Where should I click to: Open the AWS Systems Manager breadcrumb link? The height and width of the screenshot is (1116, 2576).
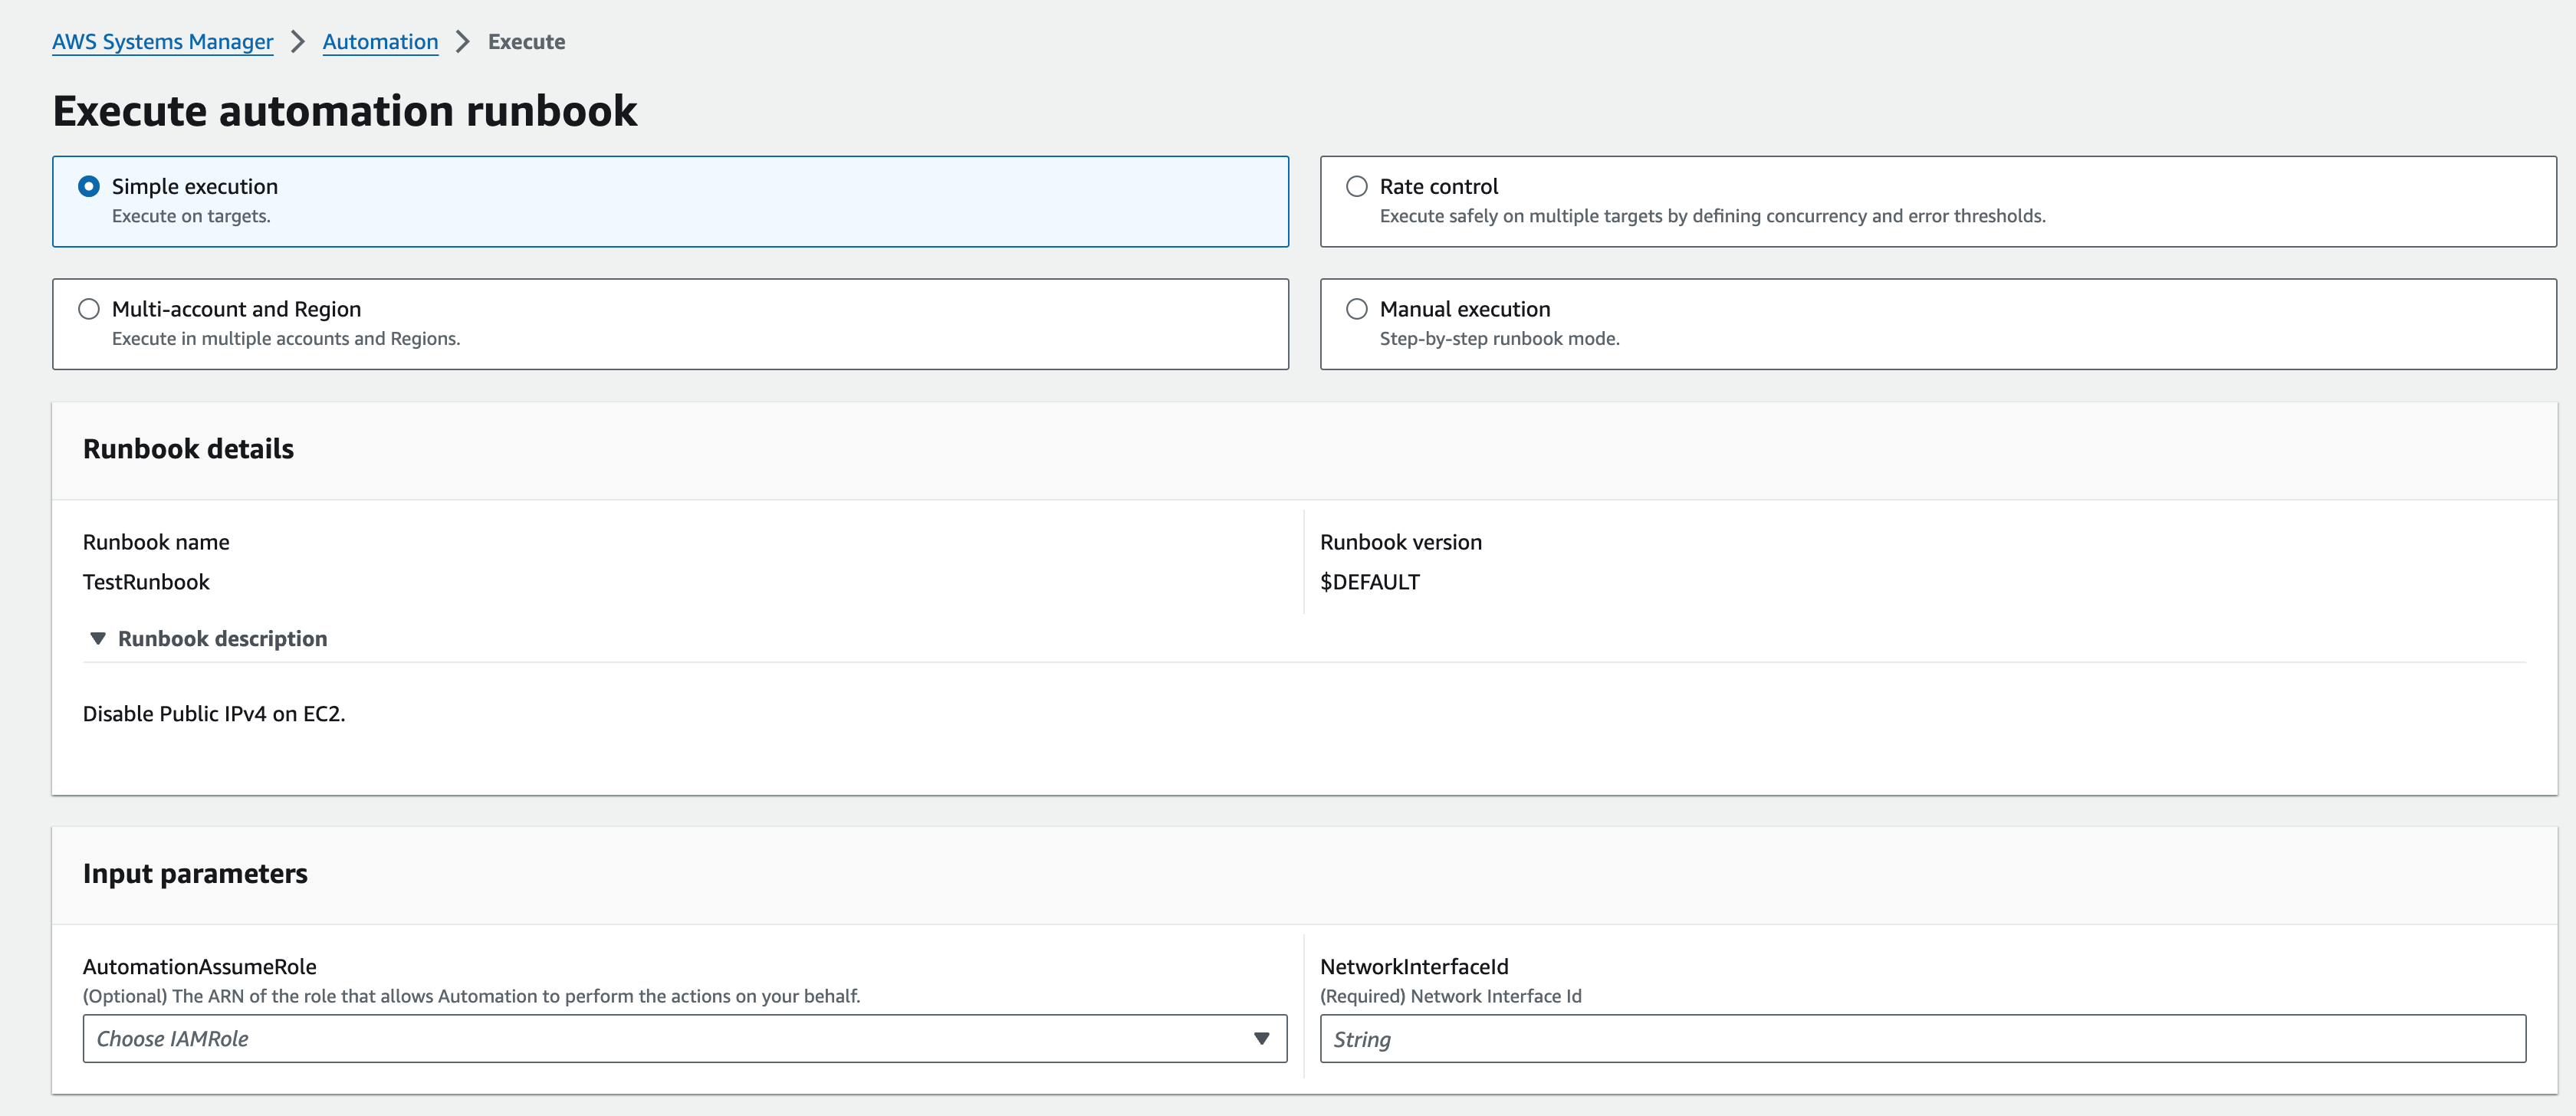(x=162, y=42)
